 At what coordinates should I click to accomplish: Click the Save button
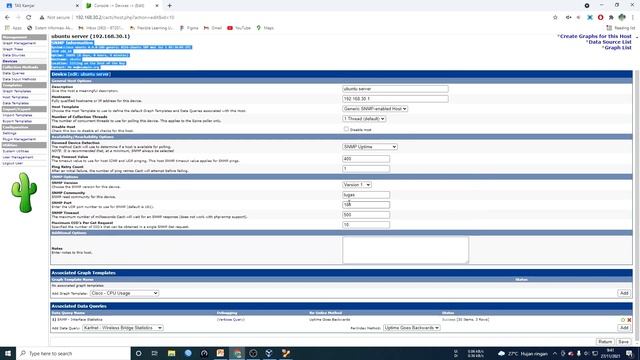tap(623, 342)
